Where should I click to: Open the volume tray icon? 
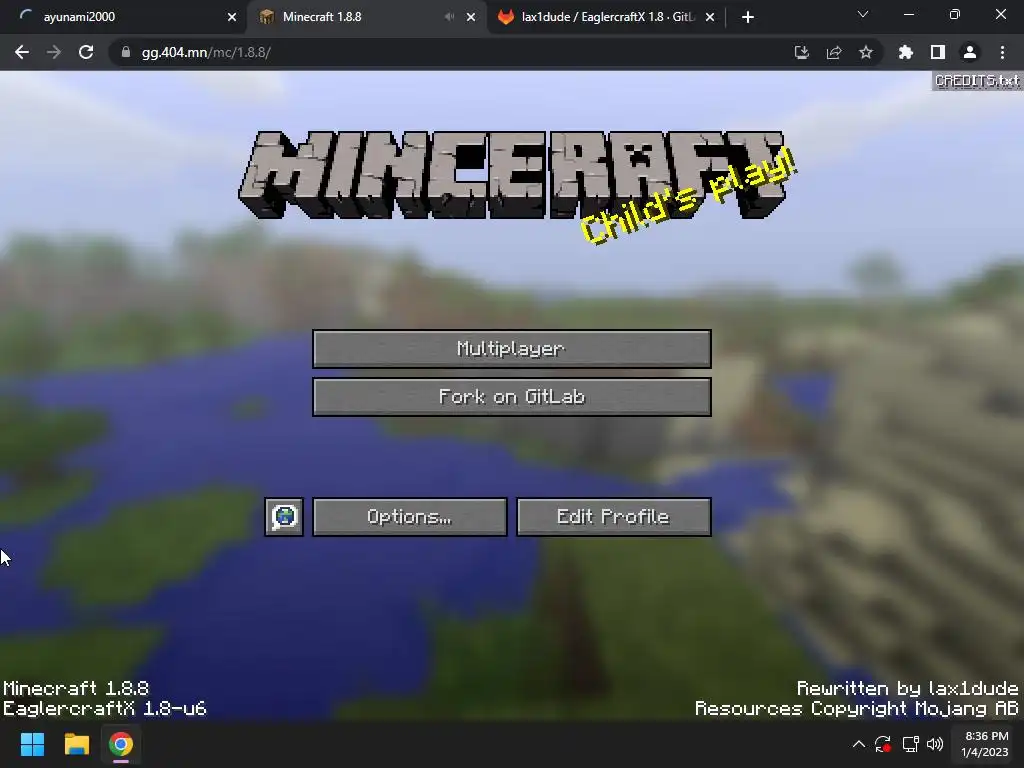935,744
